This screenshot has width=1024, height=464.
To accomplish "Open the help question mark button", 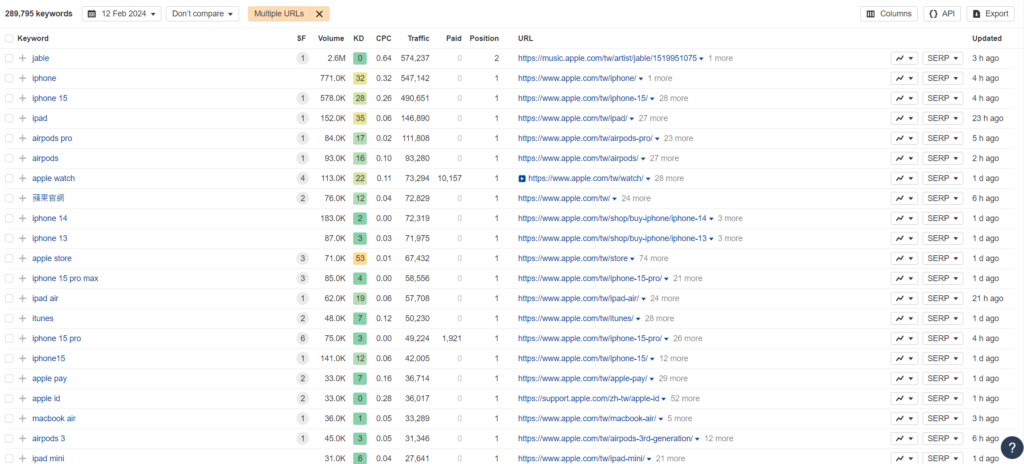I will click(x=1012, y=448).
